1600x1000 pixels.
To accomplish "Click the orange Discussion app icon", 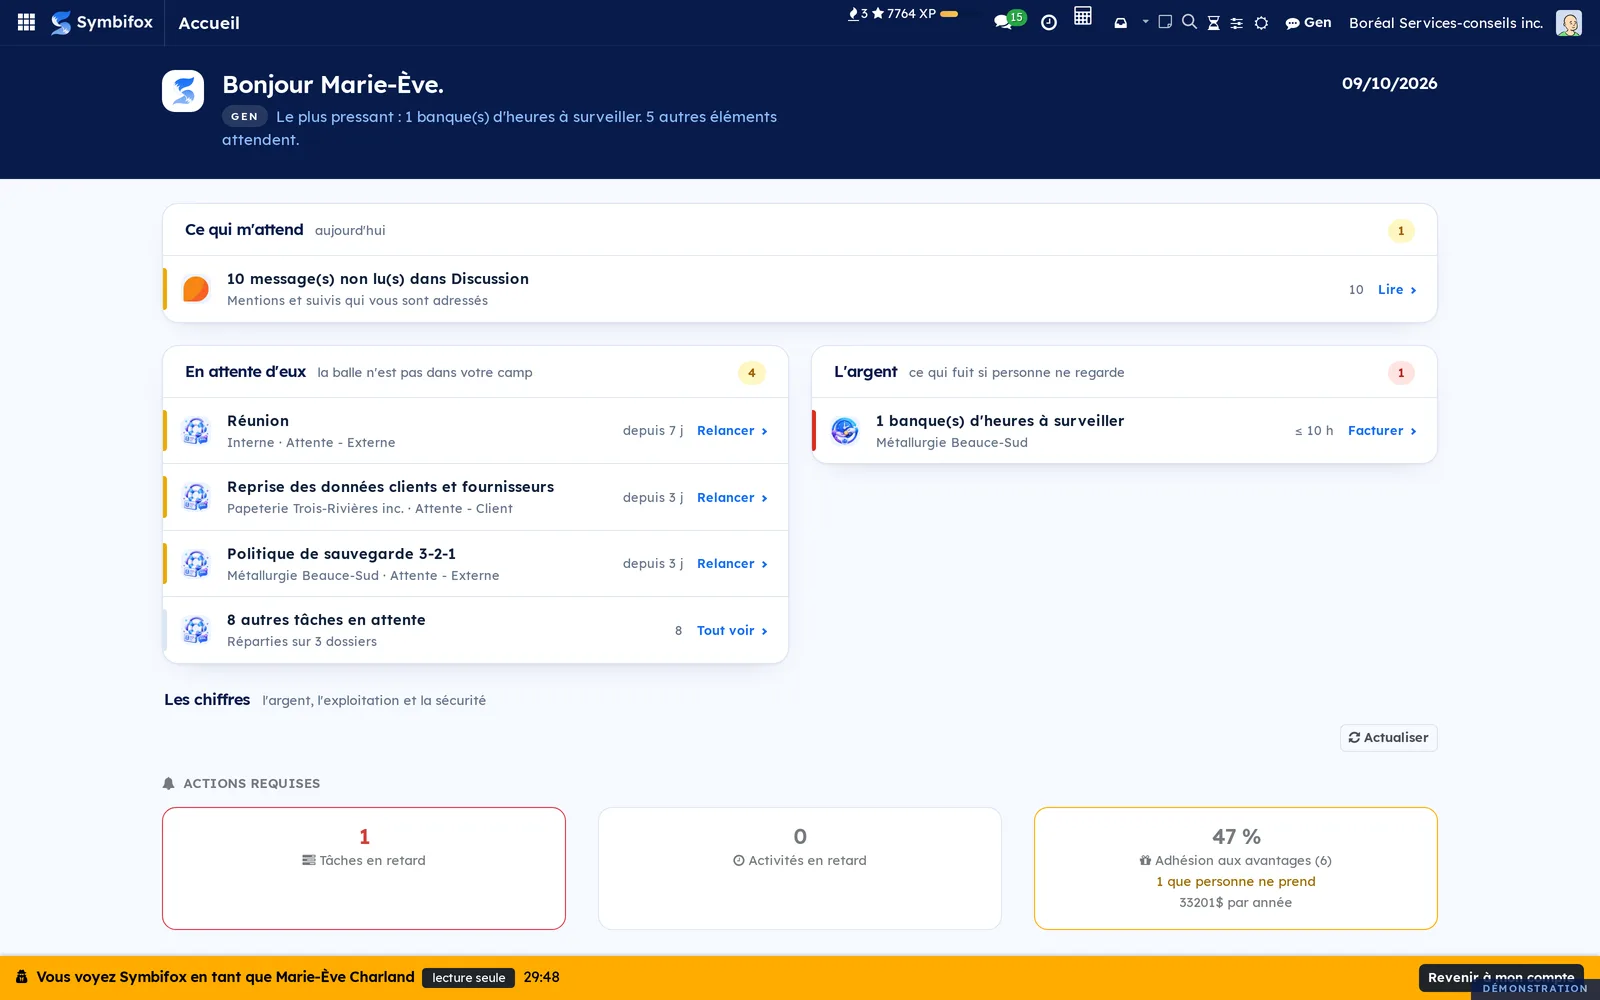I will click(x=196, y=289).
